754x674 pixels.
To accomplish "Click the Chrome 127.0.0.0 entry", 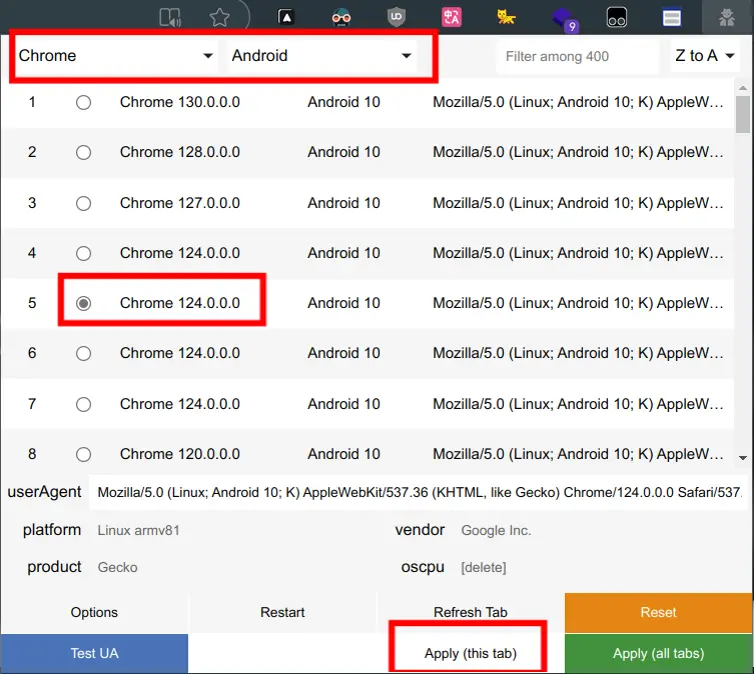I will coord(180,203).
